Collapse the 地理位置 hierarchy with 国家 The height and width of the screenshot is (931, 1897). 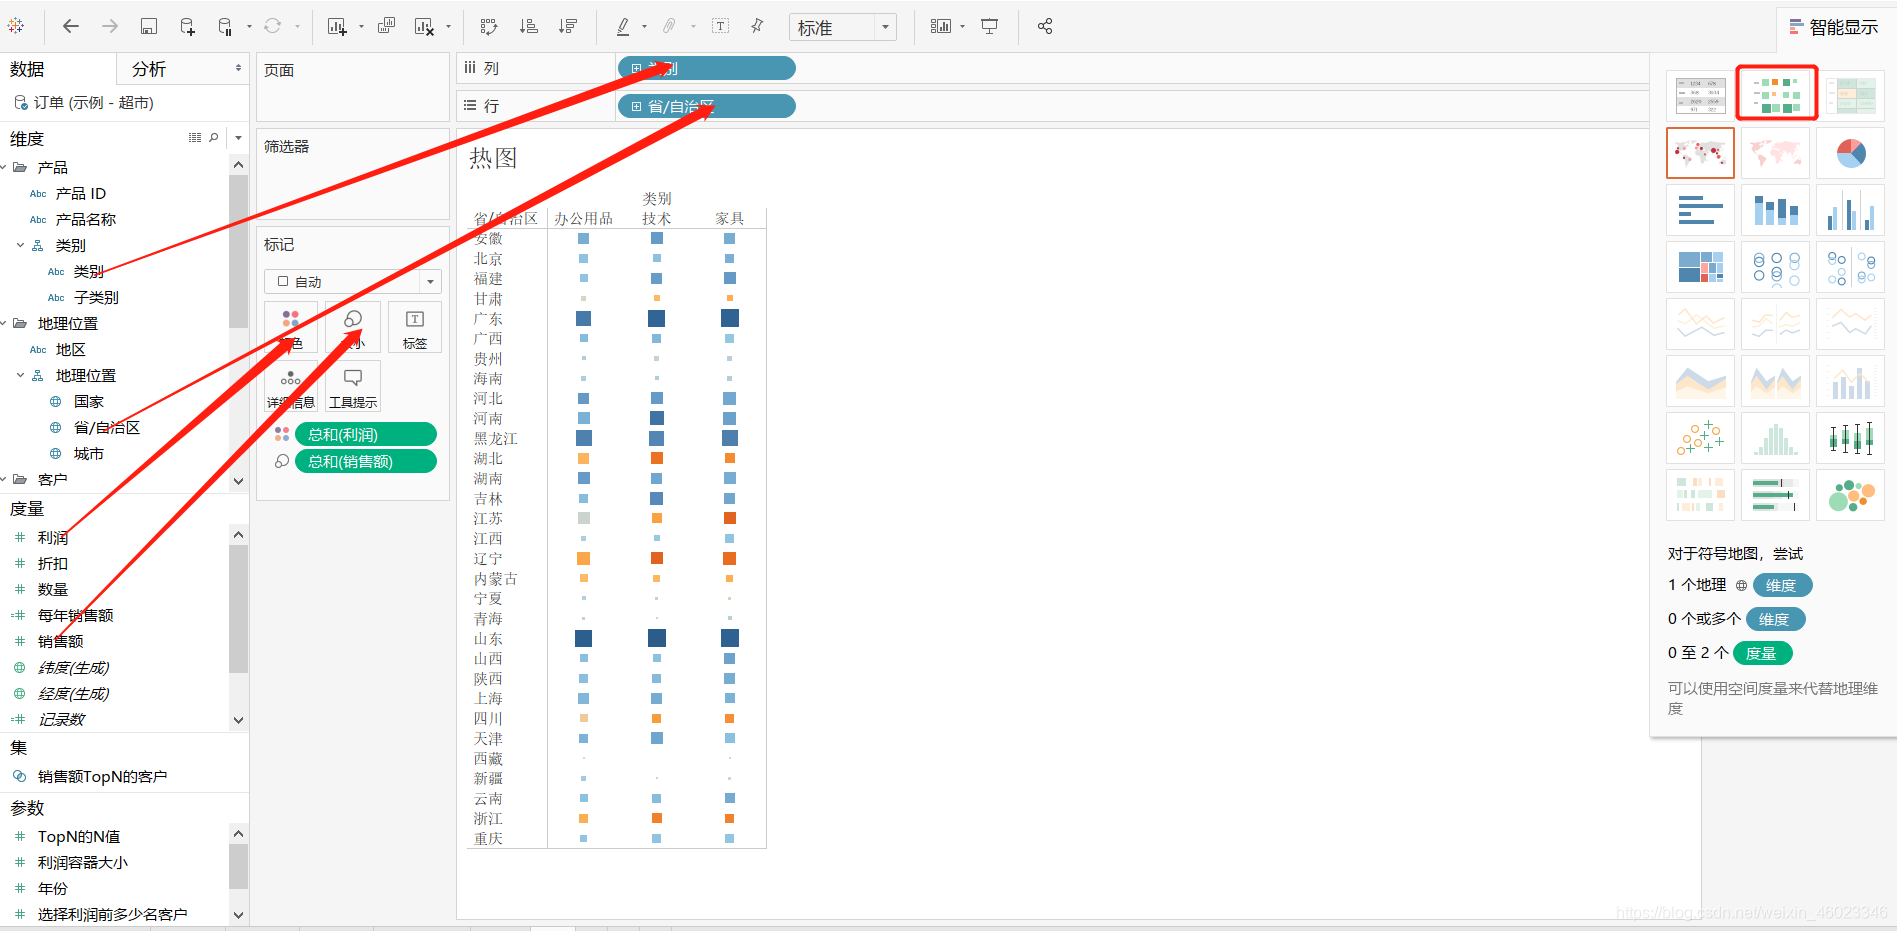coord(21,375)
